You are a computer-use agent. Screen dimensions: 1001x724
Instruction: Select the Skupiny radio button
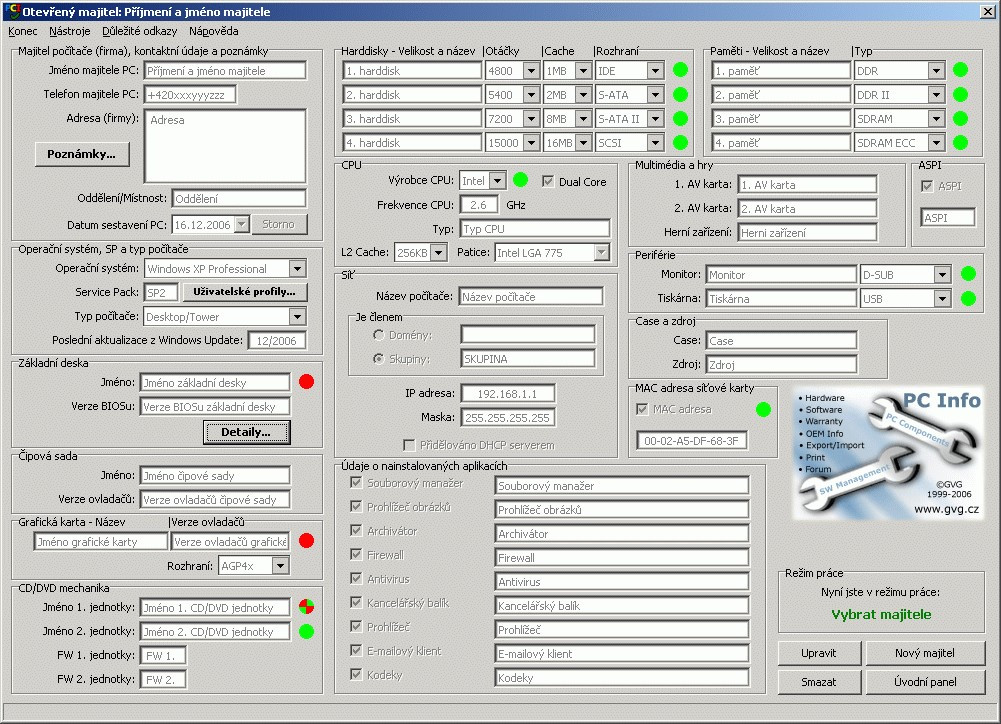[x=379, y=359]
